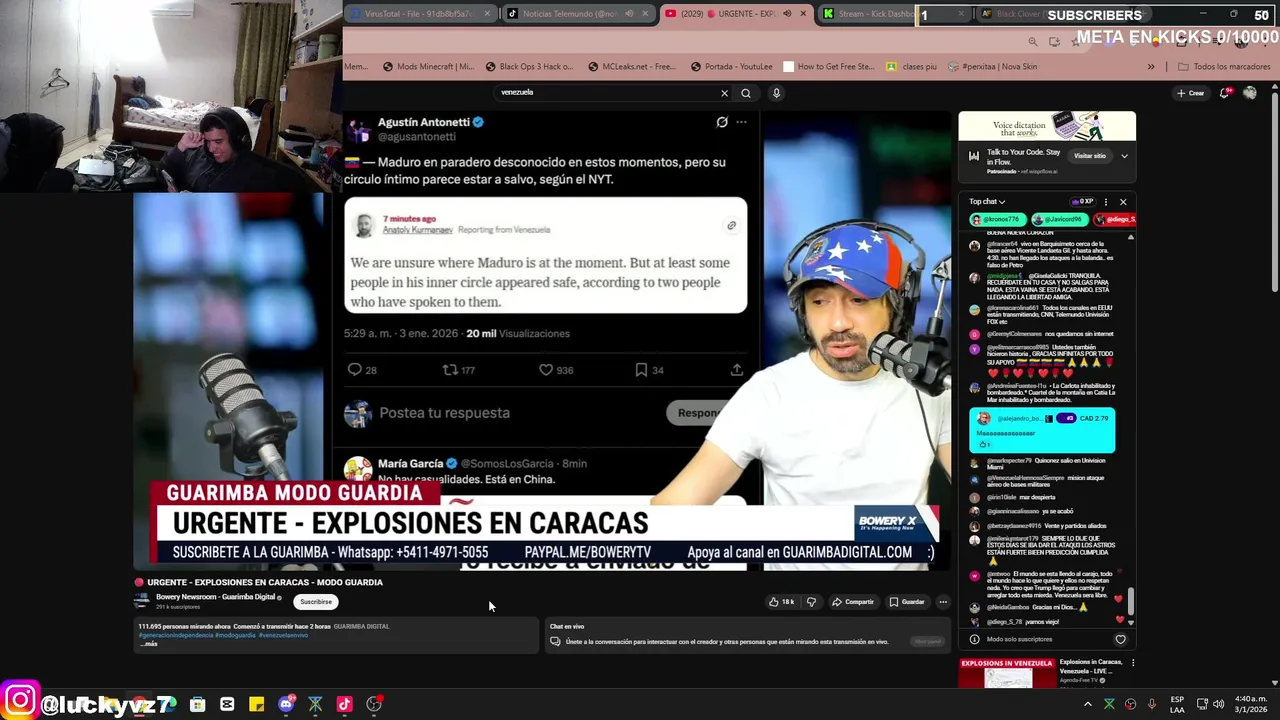Dislike the live stream video
This screenshot has height=720, width=1280.
click(811, 602)
